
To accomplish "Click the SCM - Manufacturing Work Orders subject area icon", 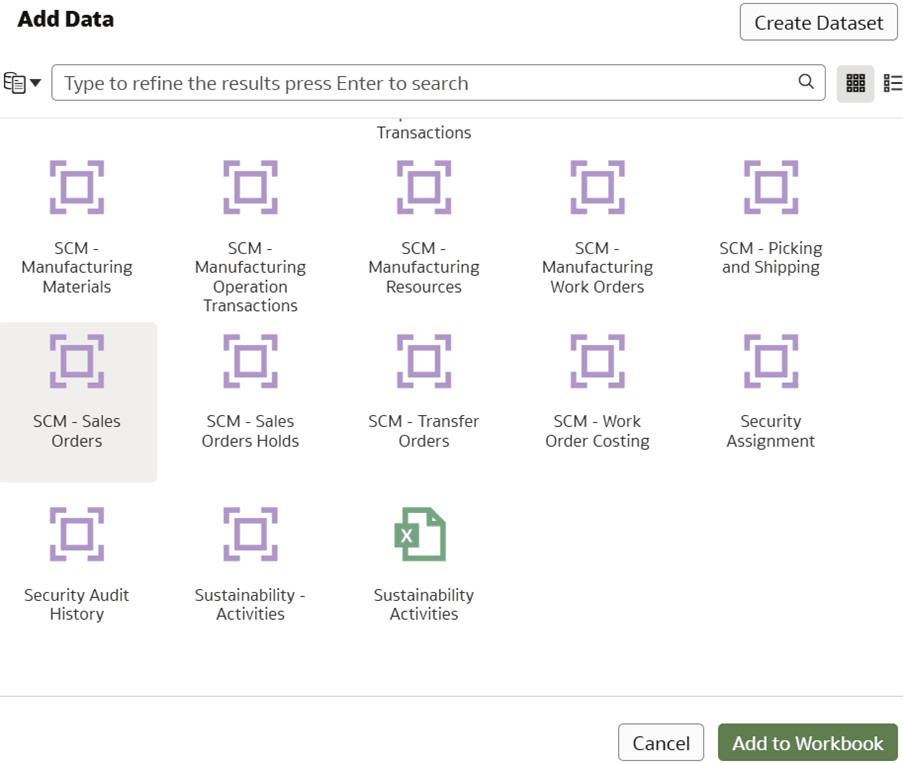I will (597, 187).
